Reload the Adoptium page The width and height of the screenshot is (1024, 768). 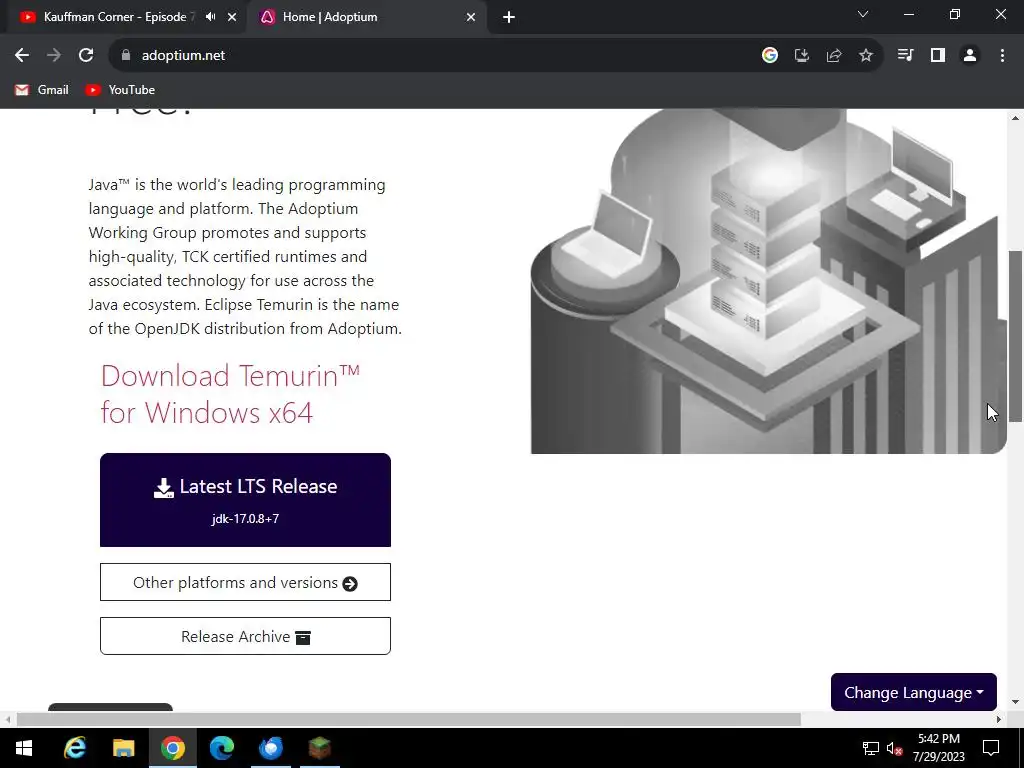point(86,56)
